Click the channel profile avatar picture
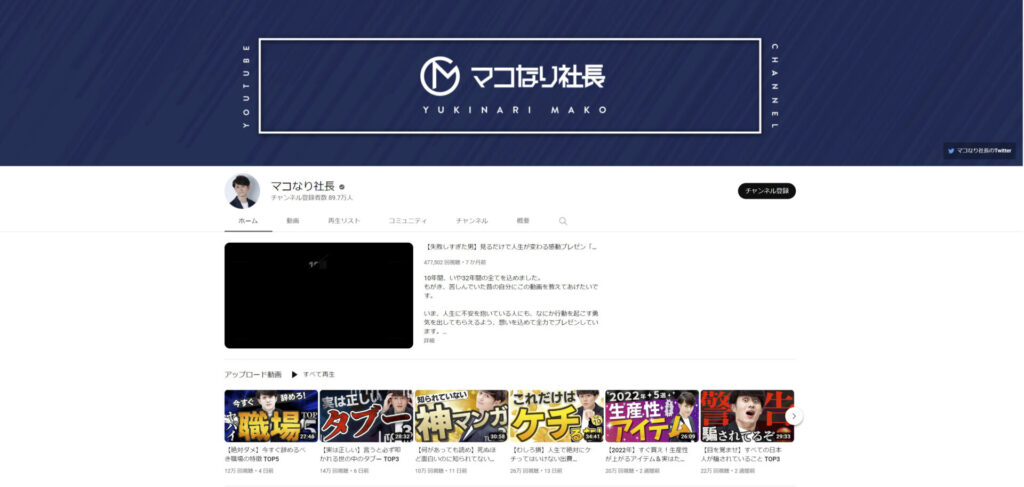The width and height of the screenshot is (1024, 487). pos(242,191)
